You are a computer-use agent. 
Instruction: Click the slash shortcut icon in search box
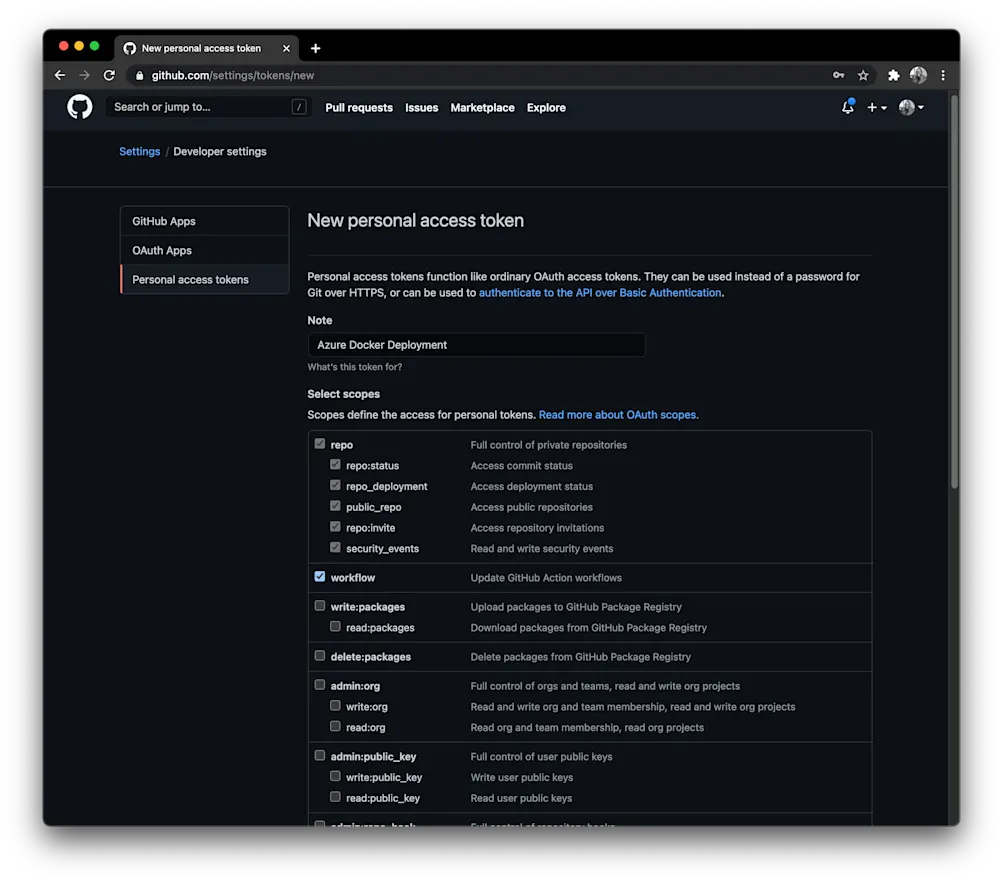(x=299, y=107)
